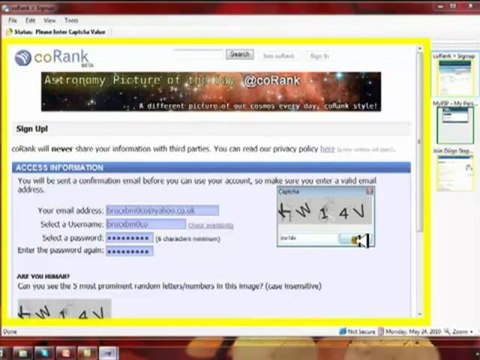480x360 pixels.
Task: Click the Captcha dialog text field
Action: click(x=309, y=238)
